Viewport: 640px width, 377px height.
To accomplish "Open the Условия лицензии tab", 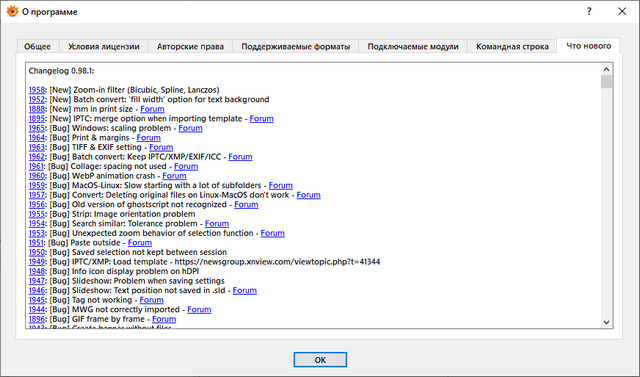I will pos(104,47).
